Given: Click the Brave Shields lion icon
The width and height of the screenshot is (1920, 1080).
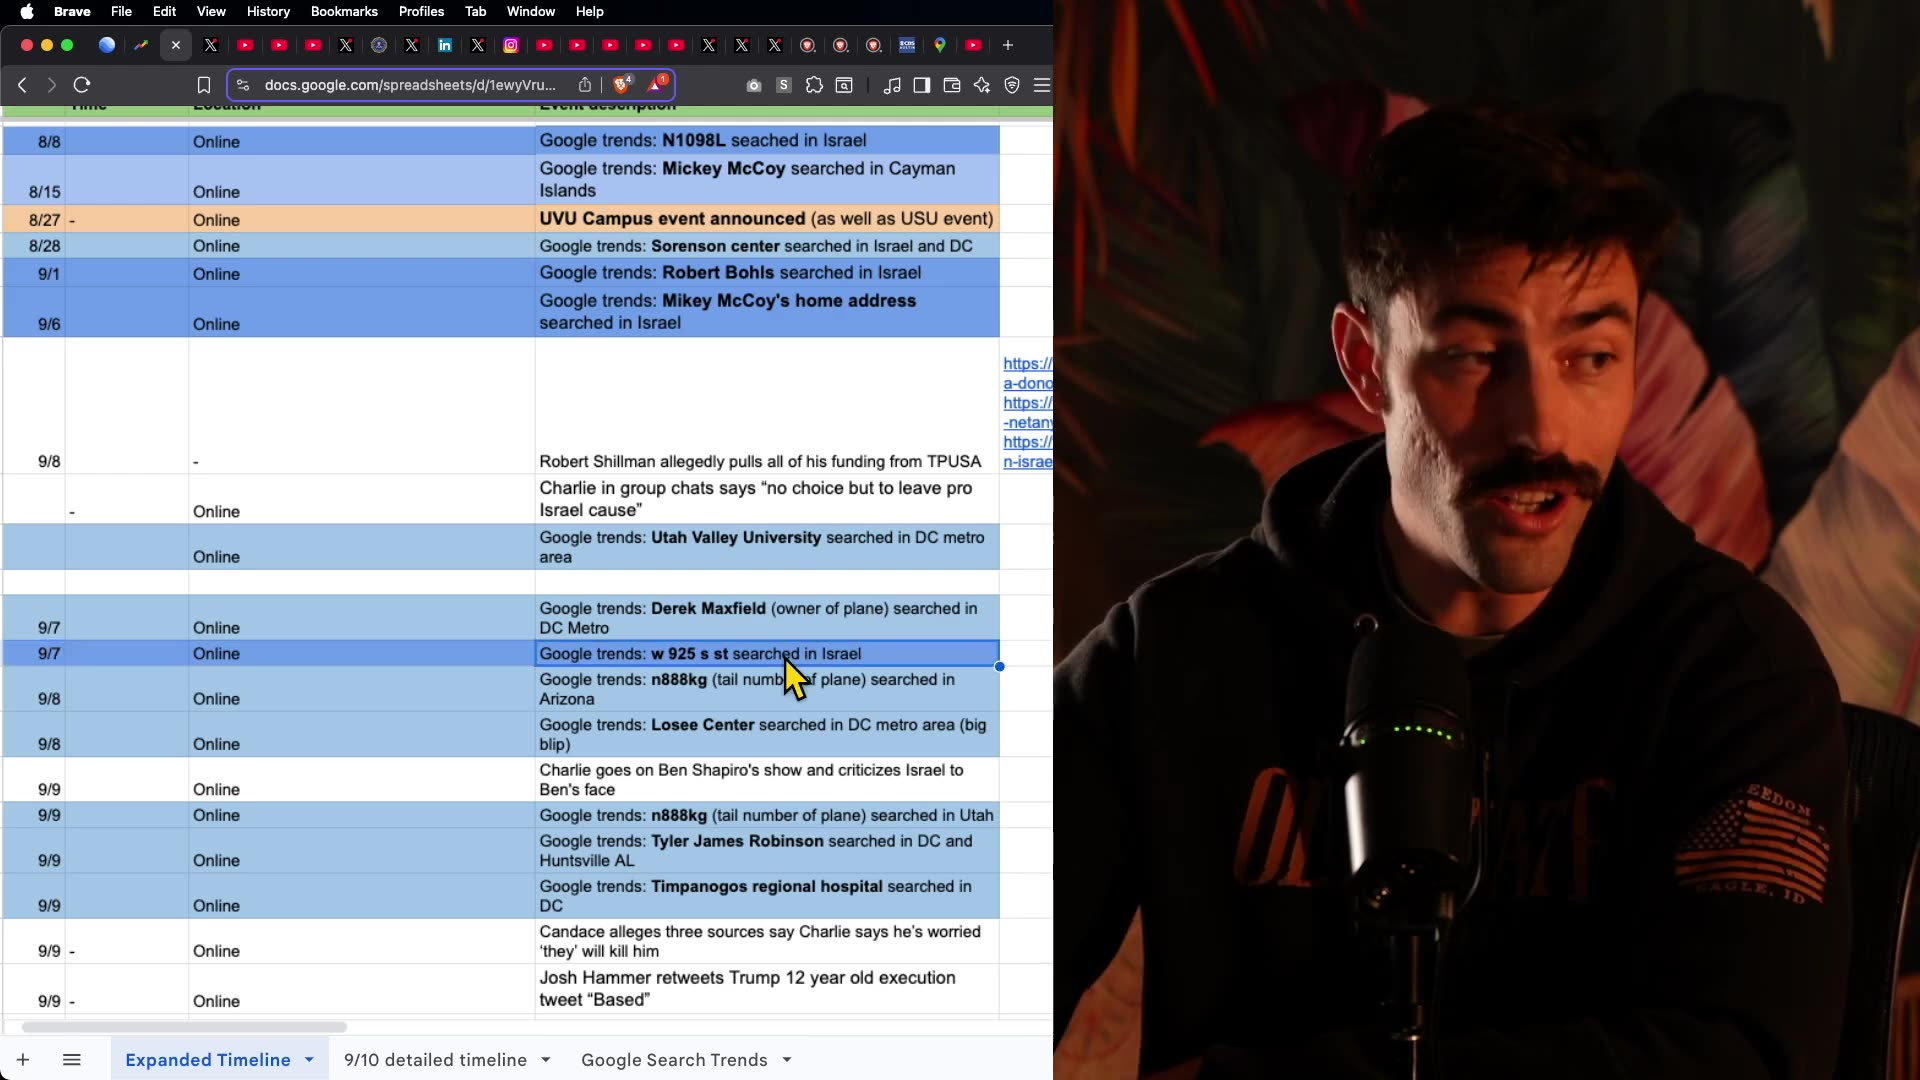Looking at the screenshot, I should point(621,85).
